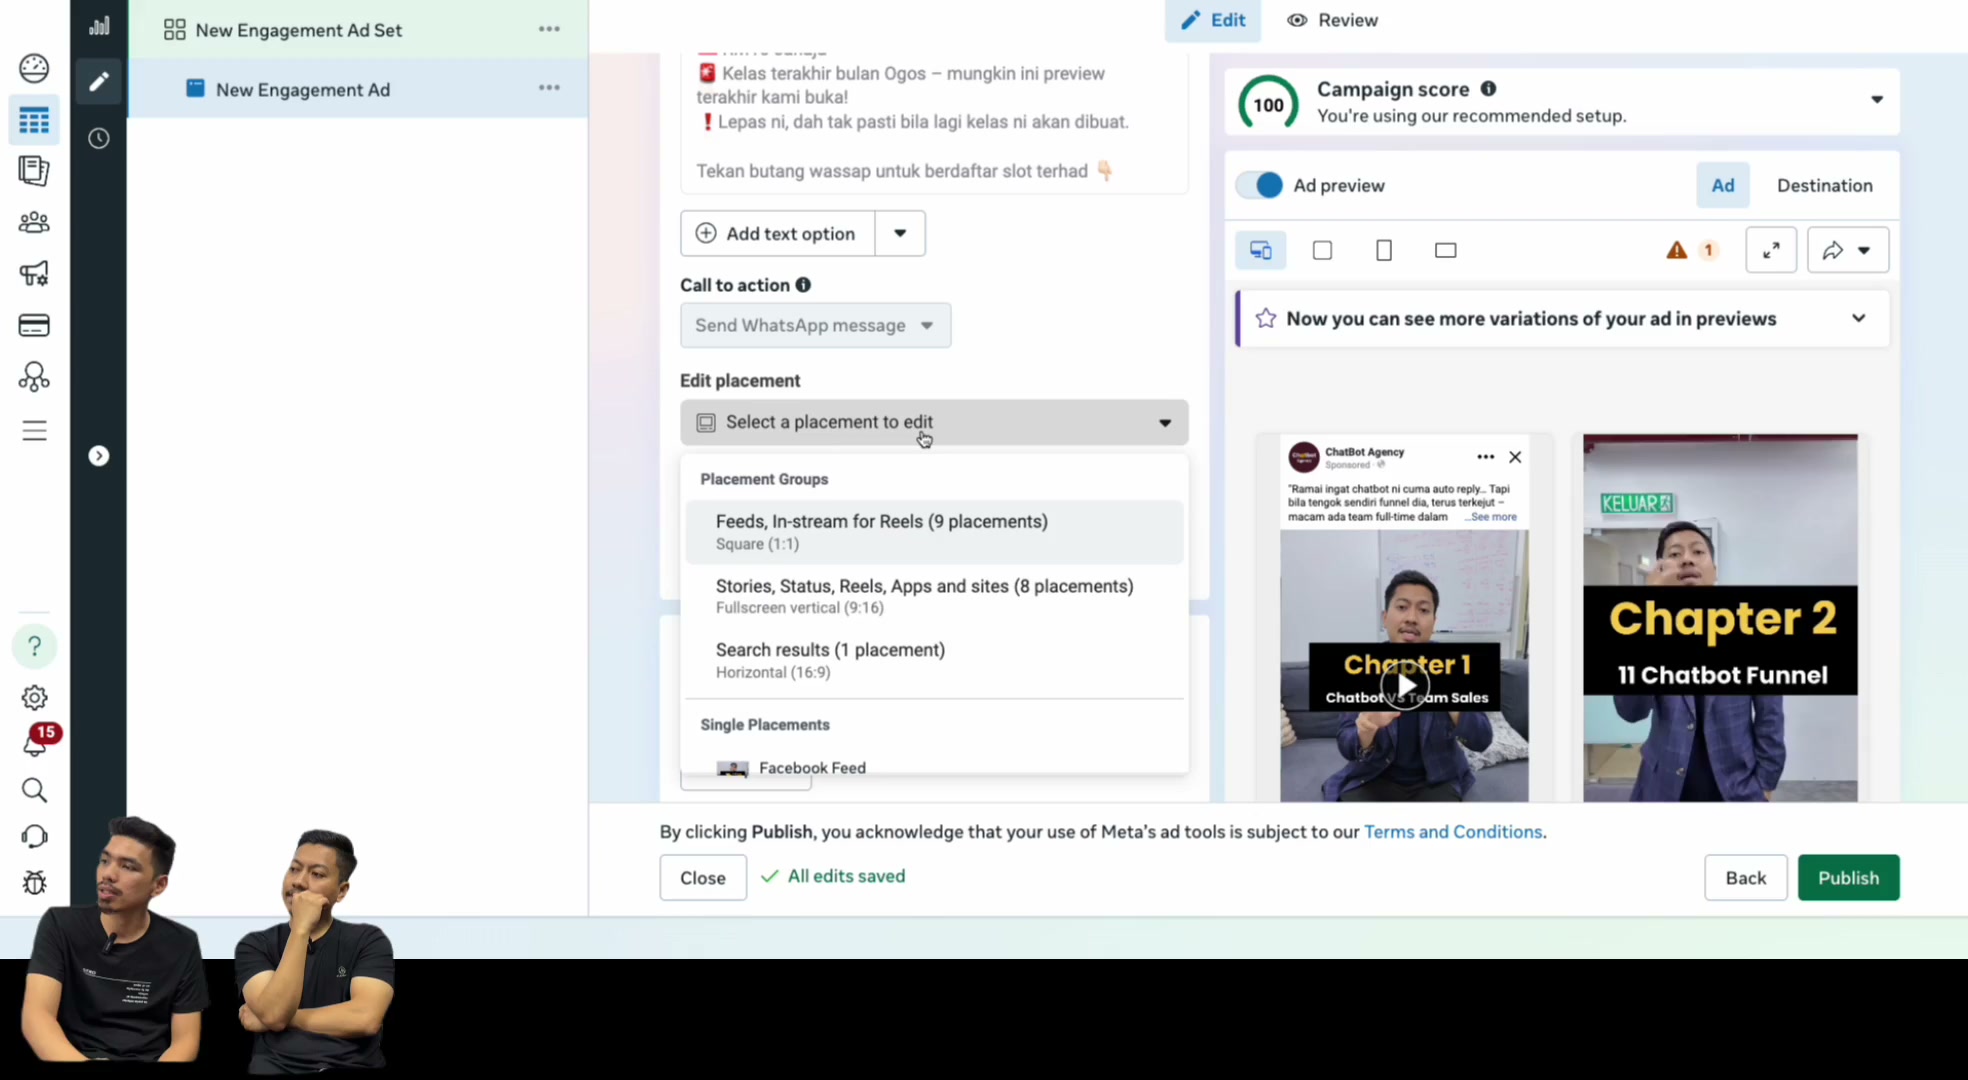Image resolution: width=1968 pixels, height=1080 pixels.
Task: Open the clock history icon
Action: coord(98,138)
